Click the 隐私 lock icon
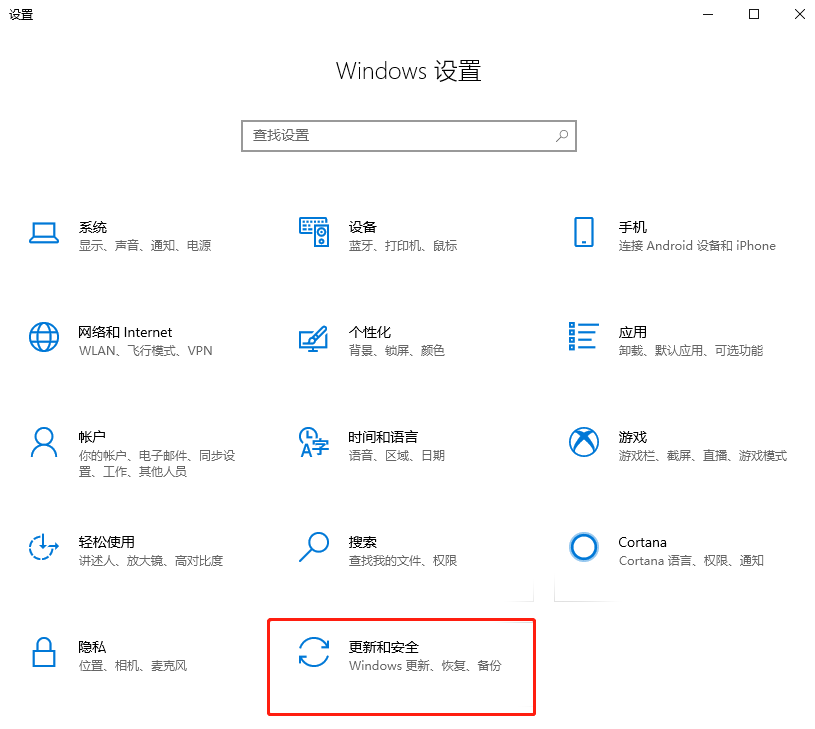 [x=44, y=652]
